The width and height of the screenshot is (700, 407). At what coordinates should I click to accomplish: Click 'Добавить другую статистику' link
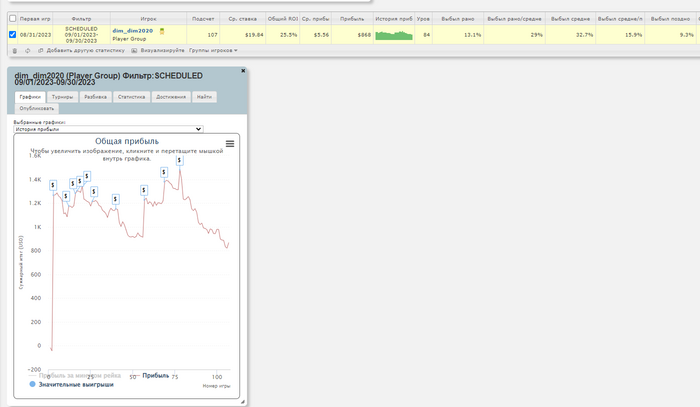coord(86,50)
